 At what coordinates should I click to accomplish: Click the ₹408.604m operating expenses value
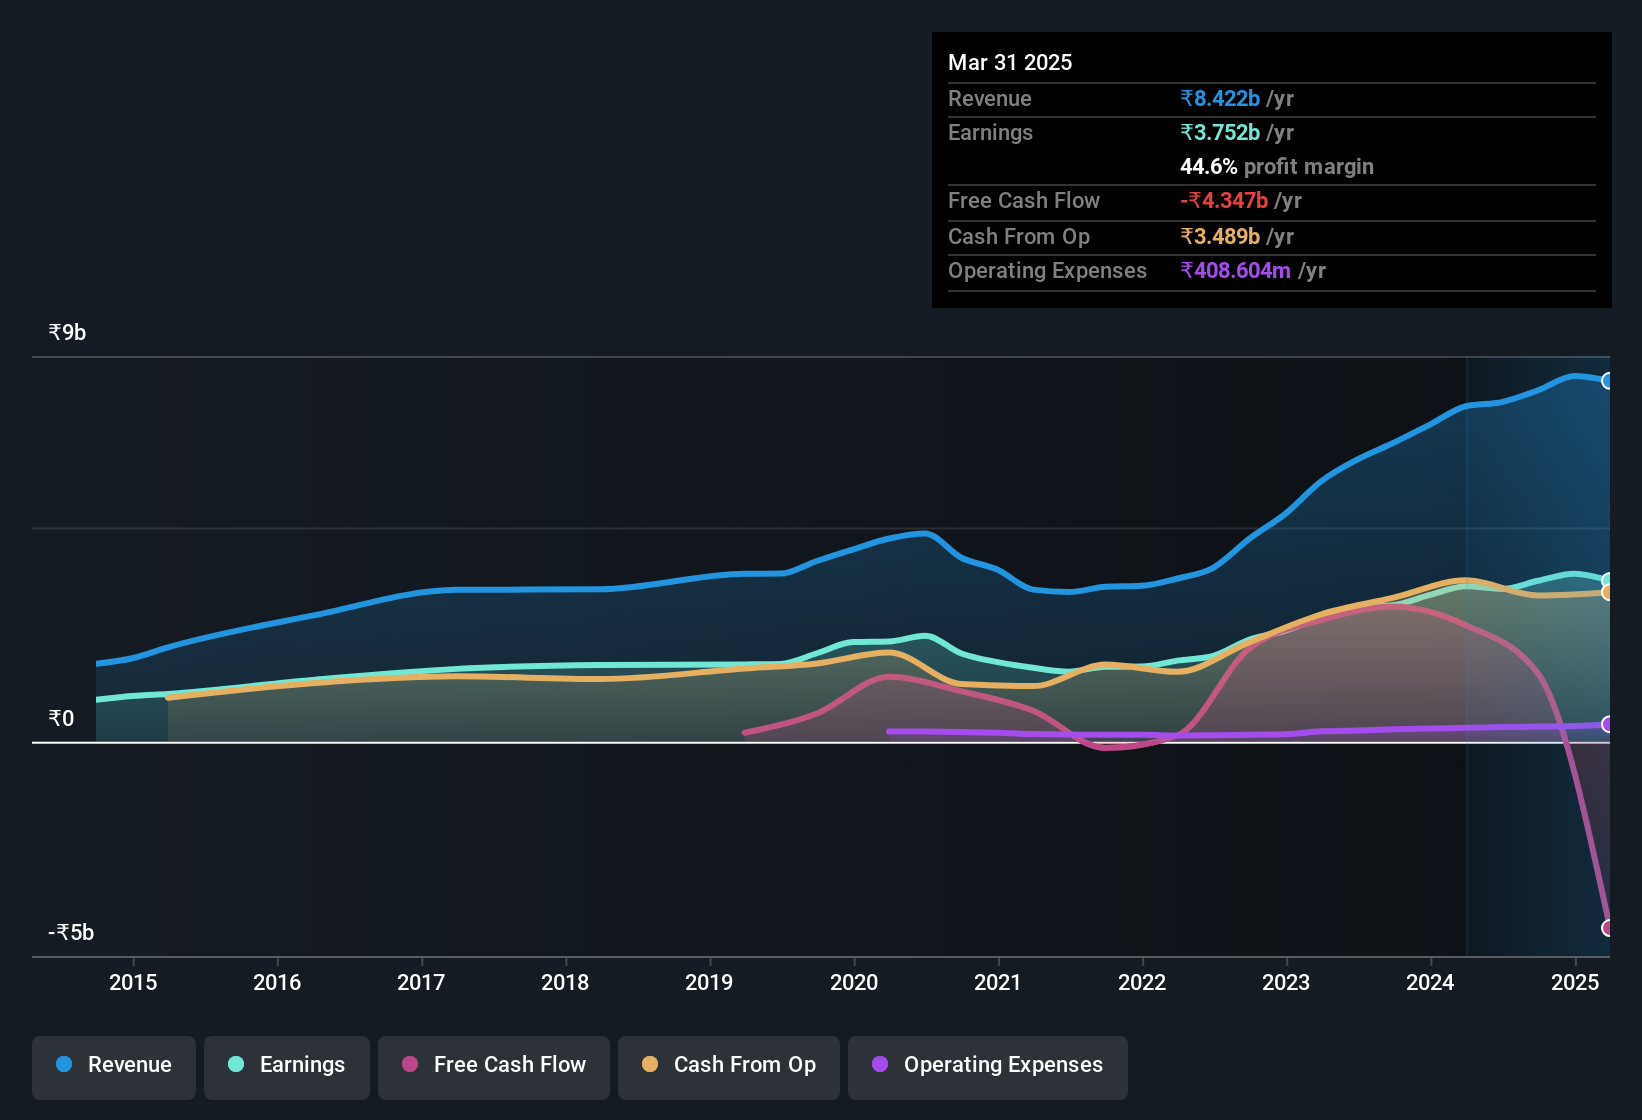pyautogui.click(x=1235, y=270)
